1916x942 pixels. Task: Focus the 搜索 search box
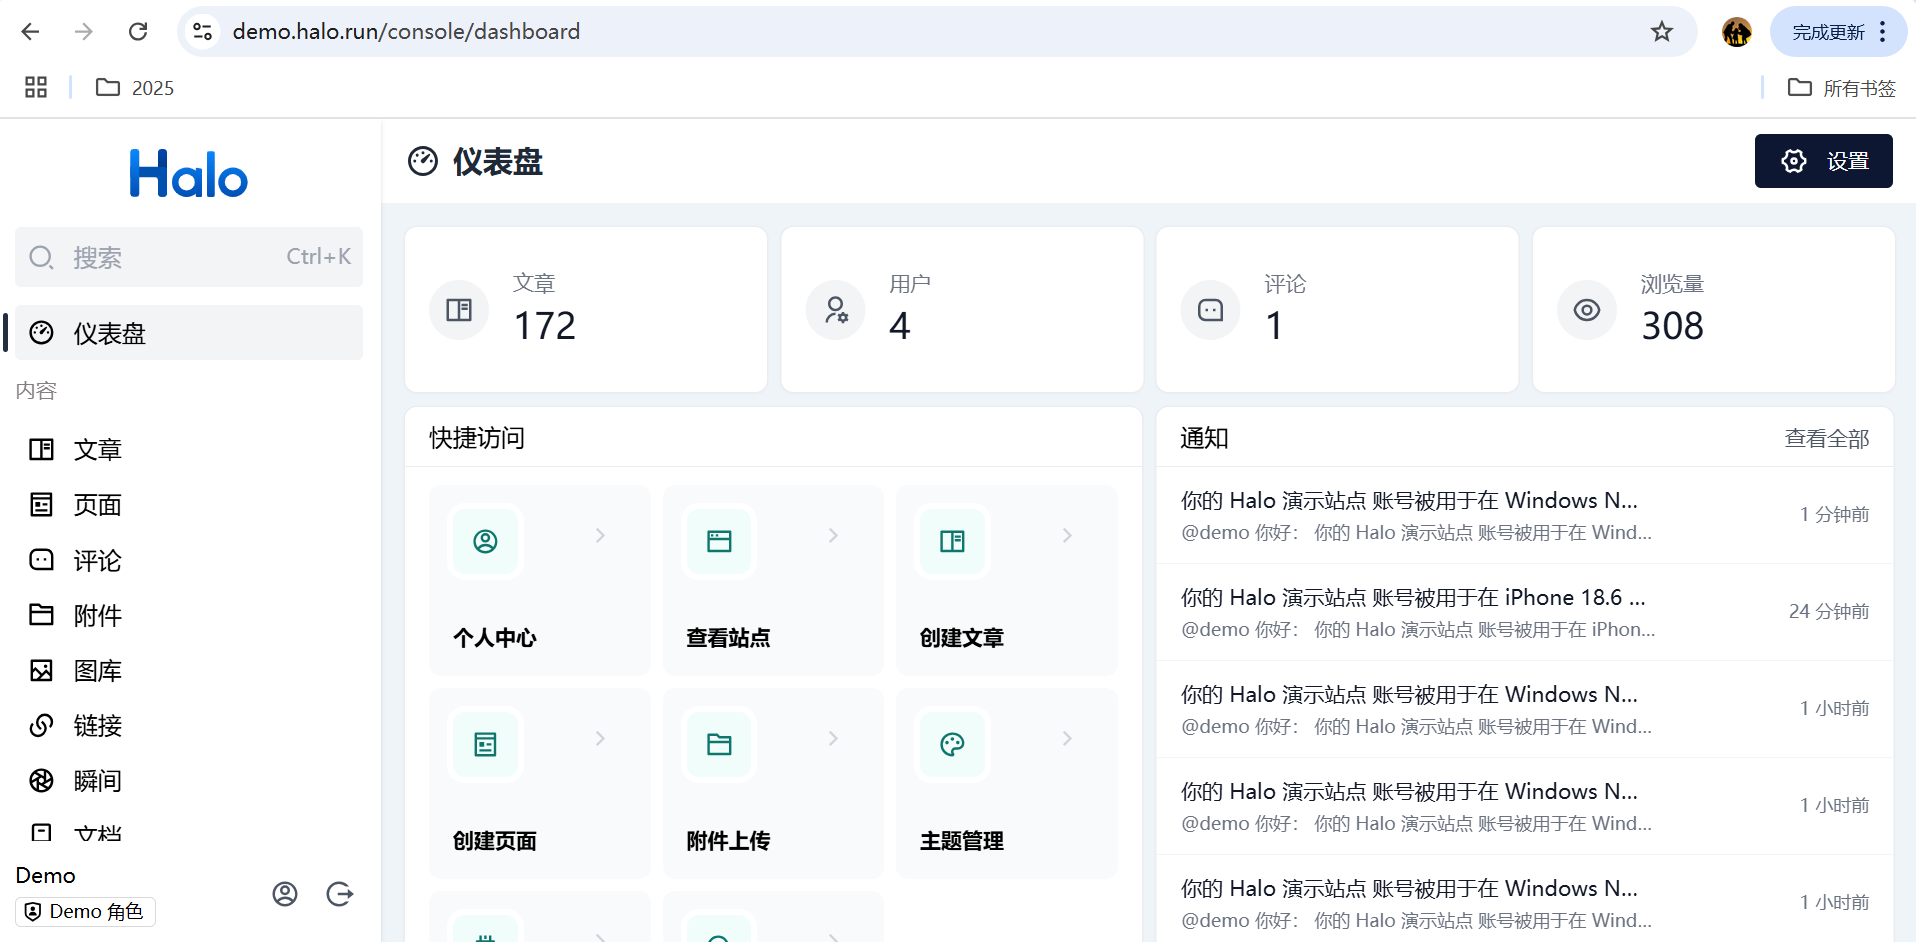tap(189, 258)
